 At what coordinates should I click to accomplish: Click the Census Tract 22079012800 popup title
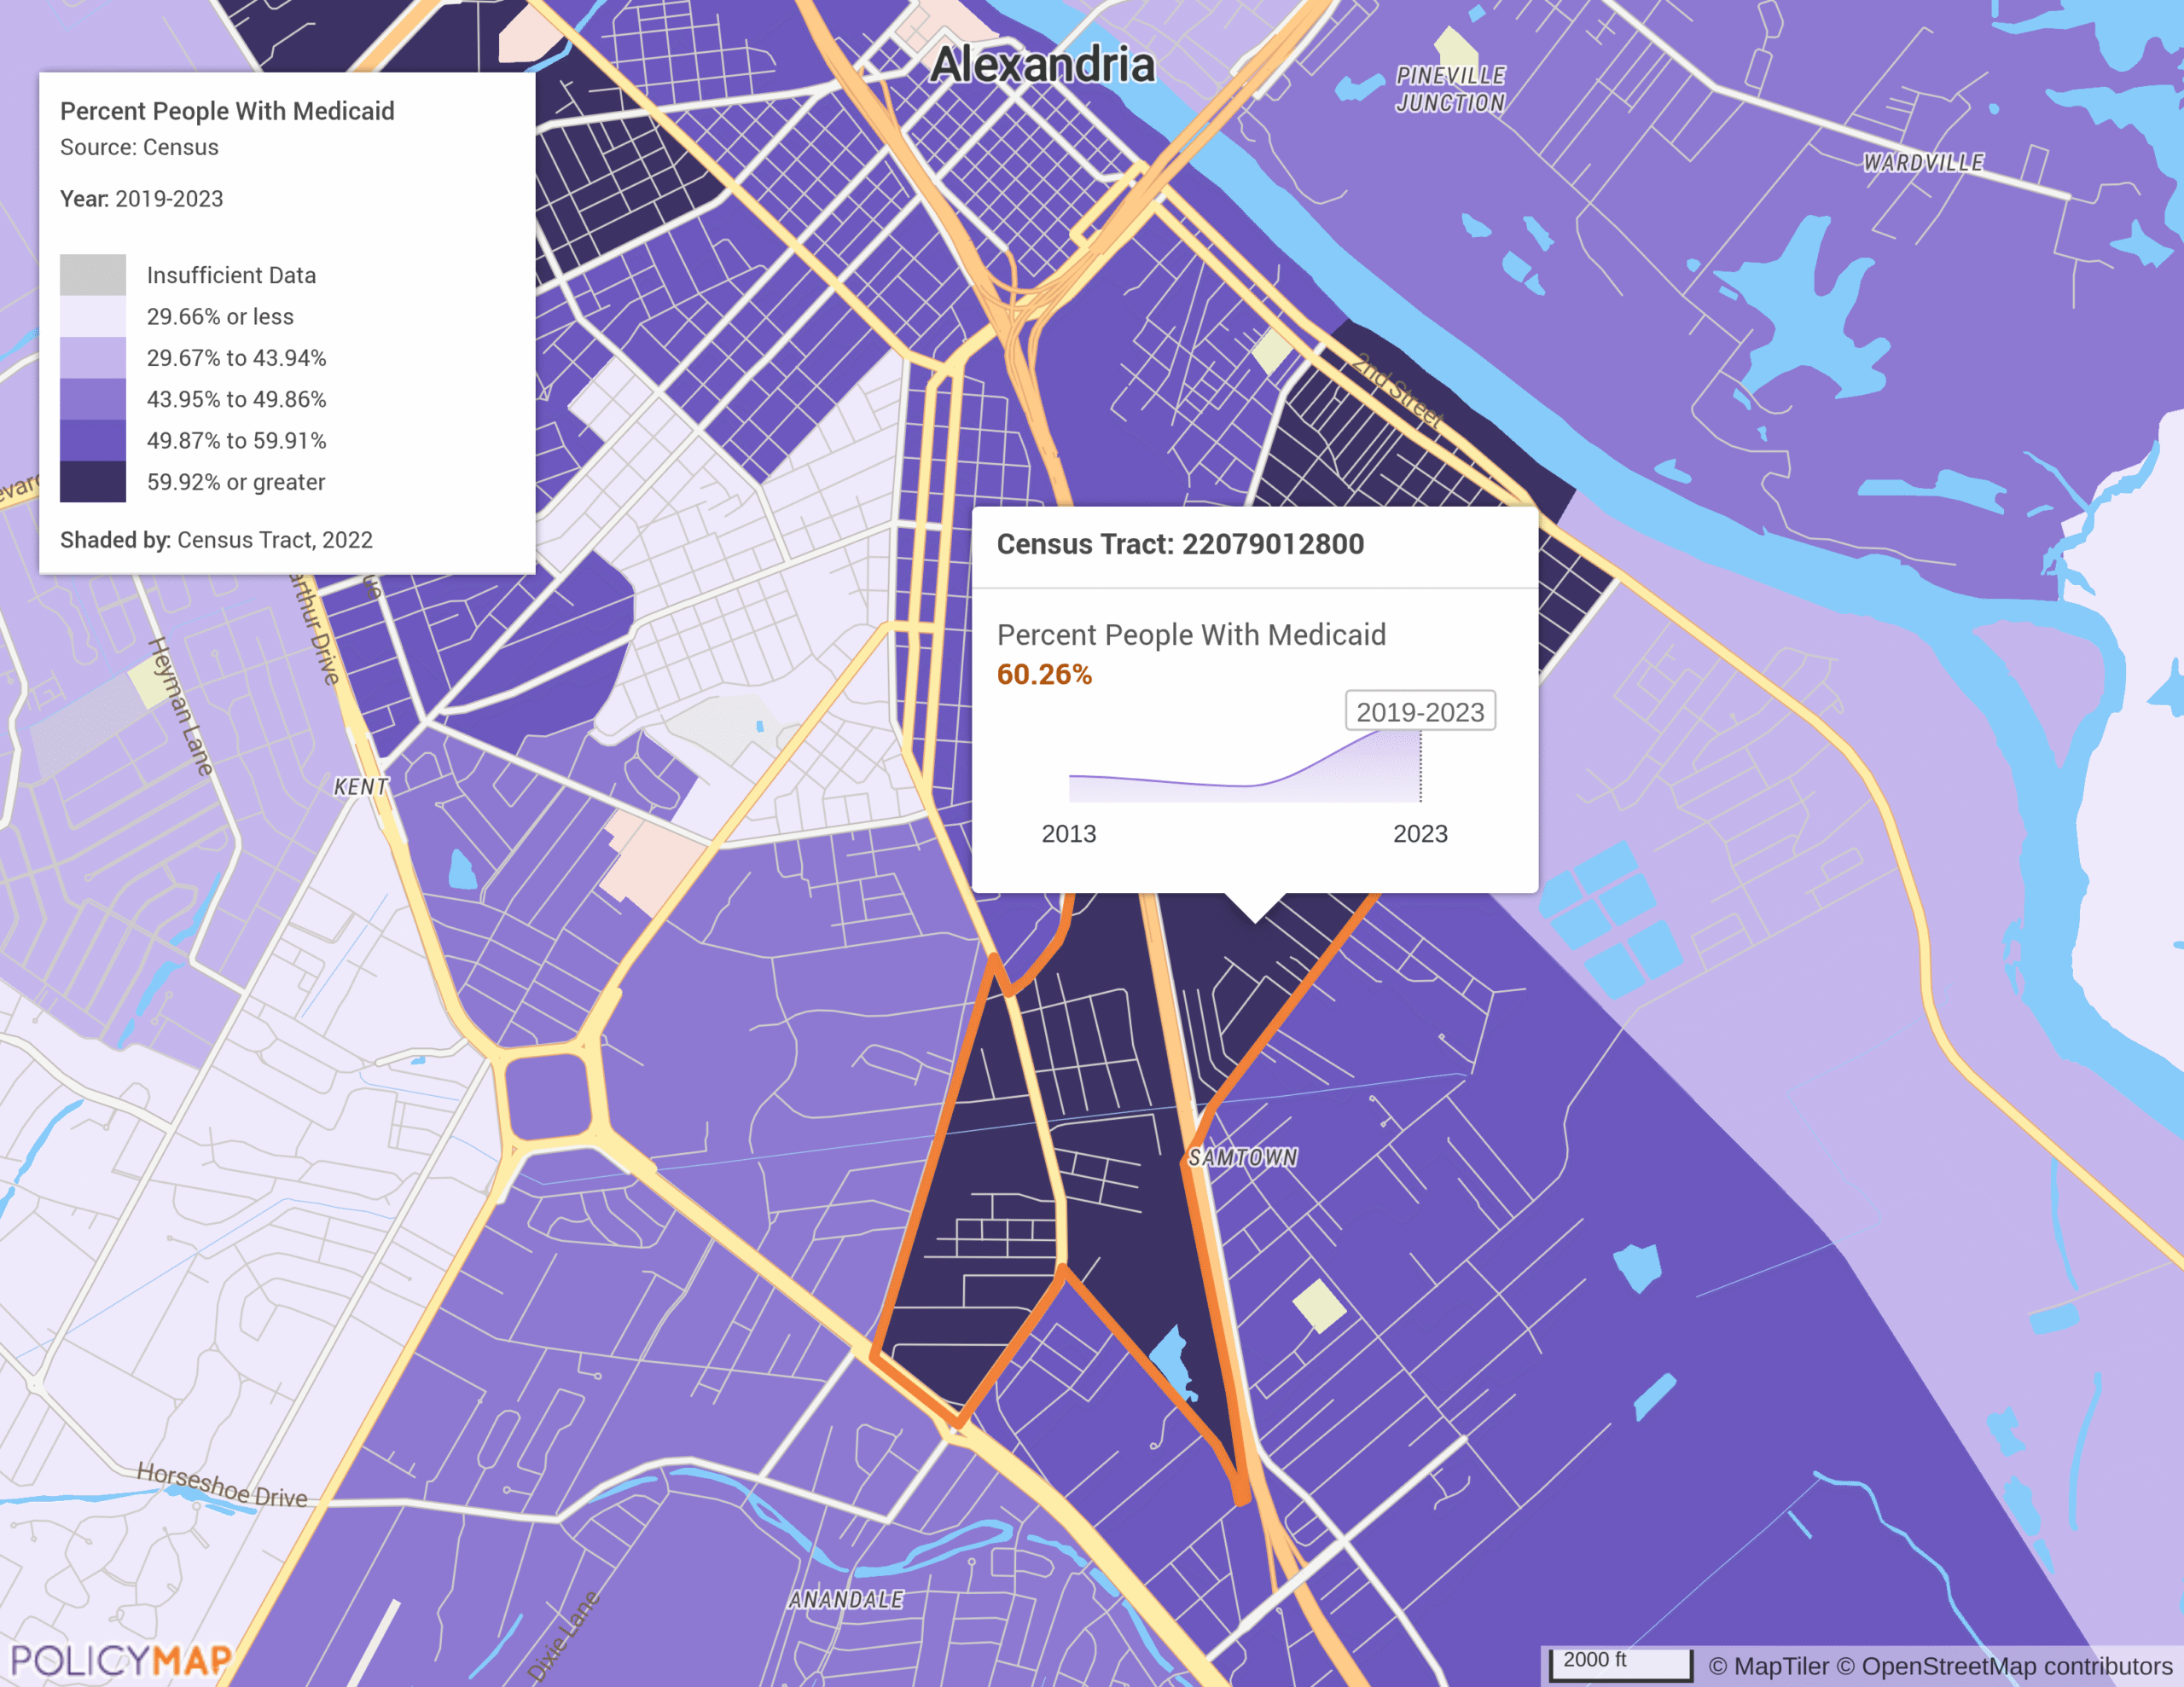tap(1180, 544)
